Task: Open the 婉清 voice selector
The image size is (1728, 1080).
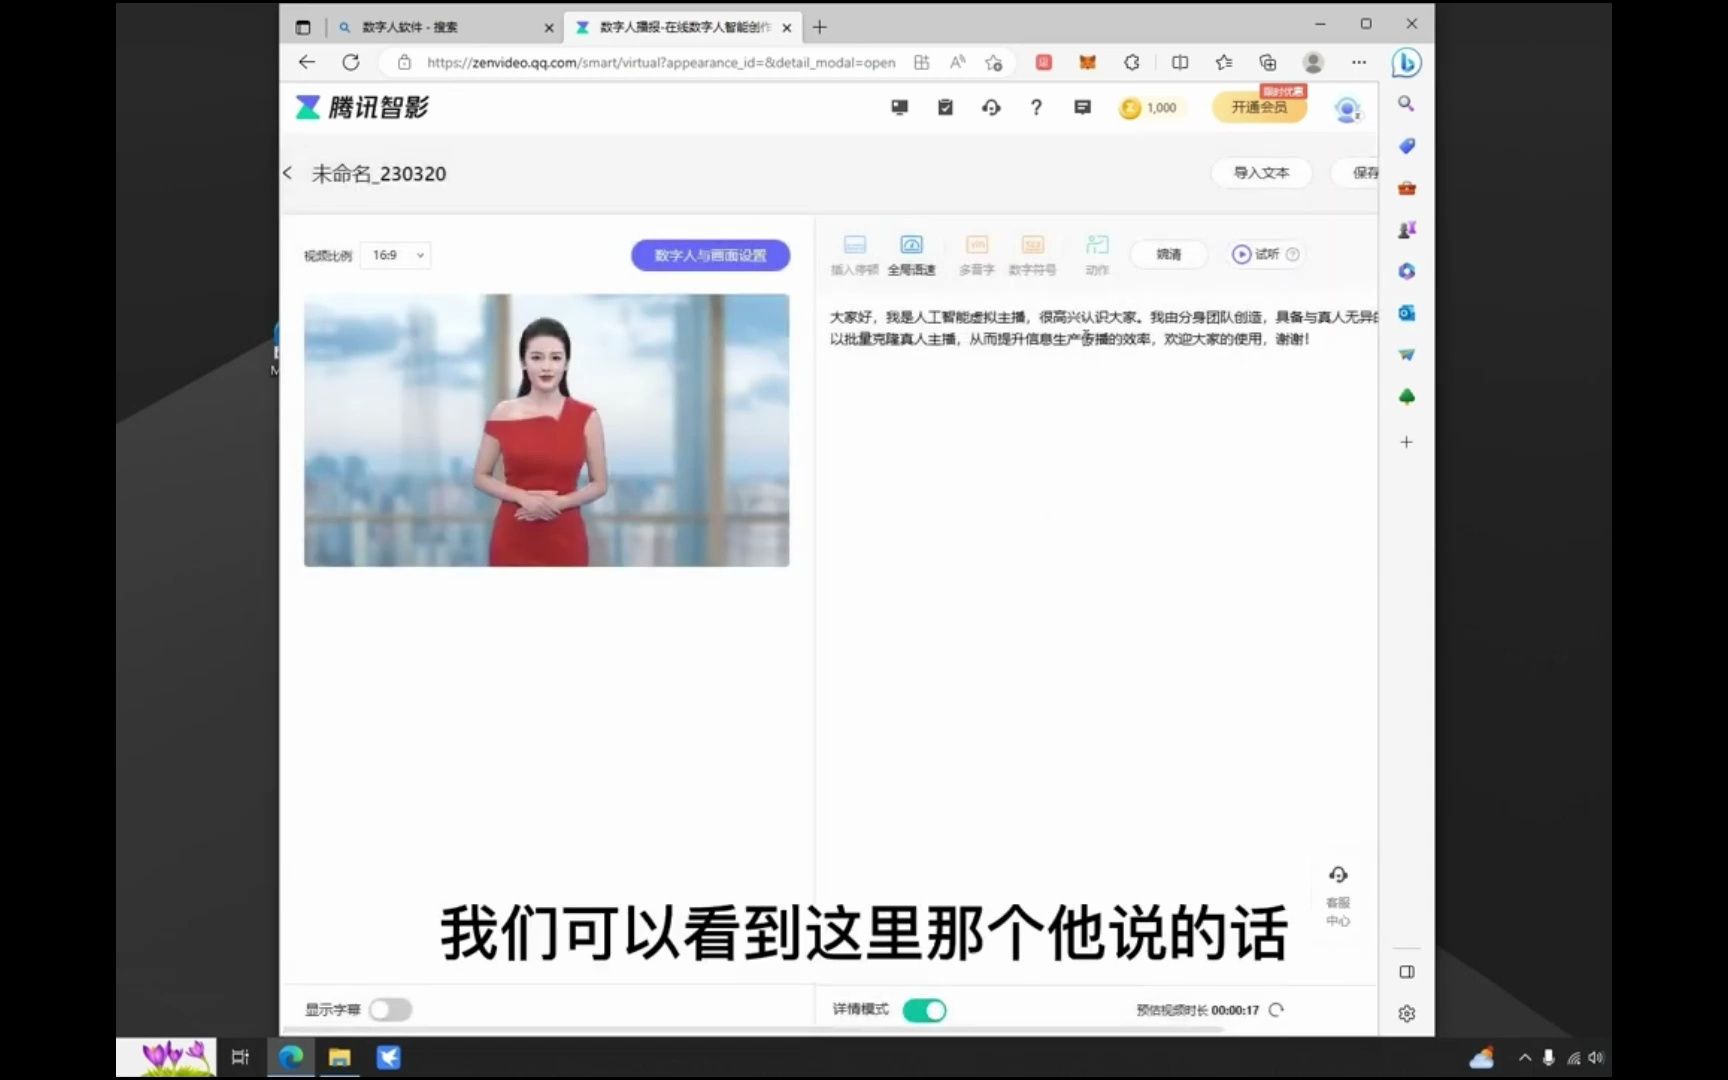Action: click(1168, 254)
